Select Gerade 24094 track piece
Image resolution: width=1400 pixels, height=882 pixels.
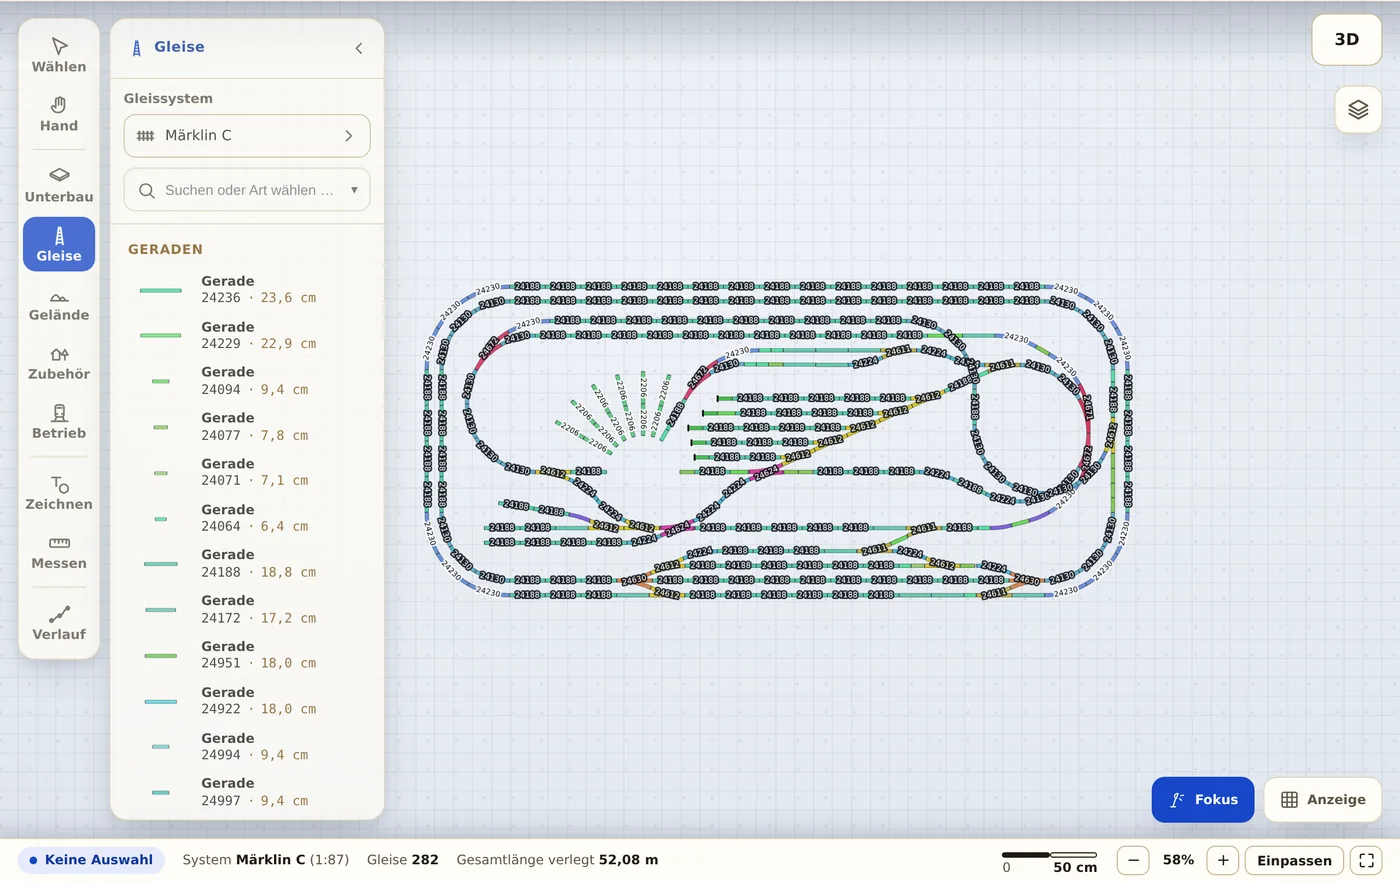247,381
